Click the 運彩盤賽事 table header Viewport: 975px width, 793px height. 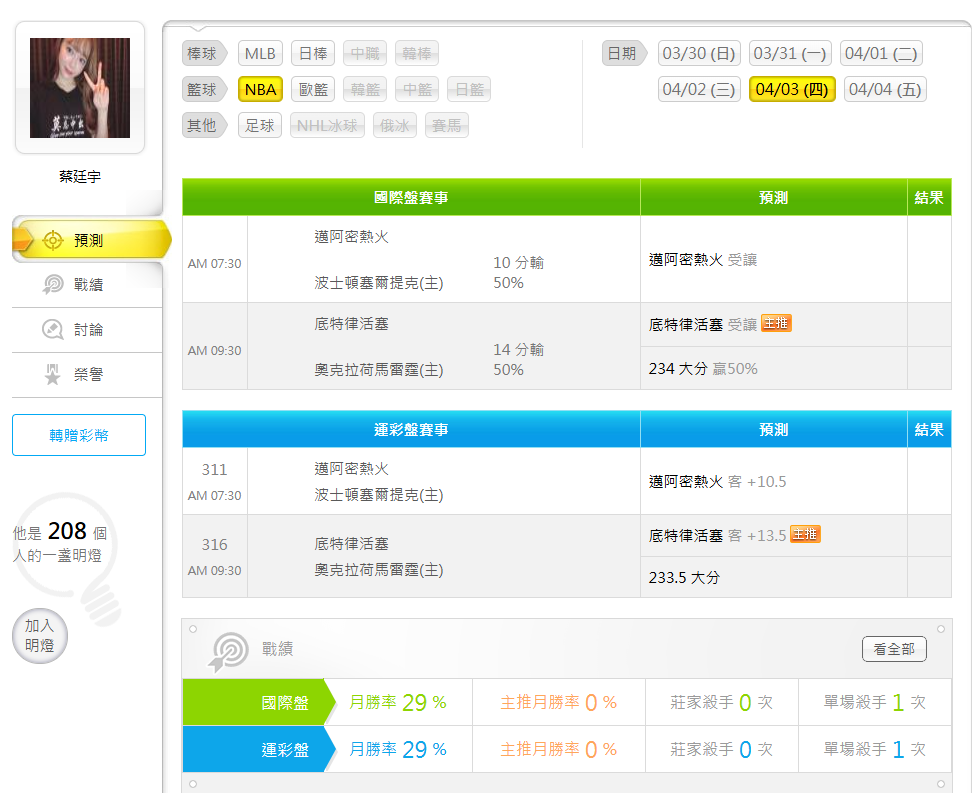tap(411, 429)
